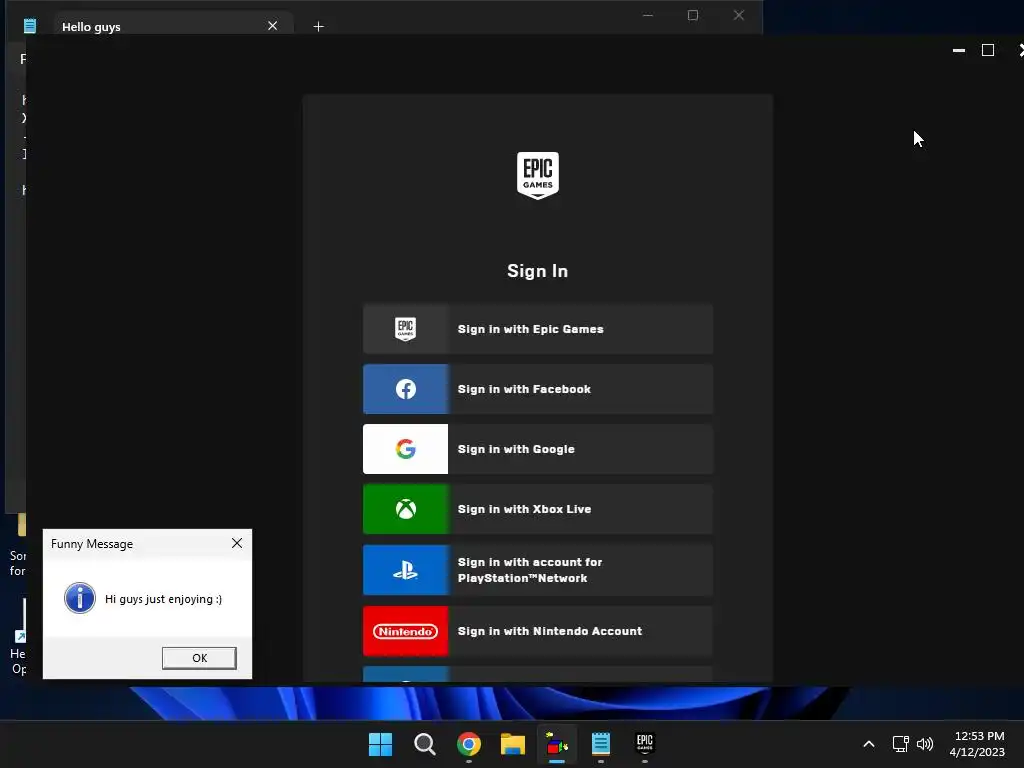Image resolution: width=1024 pixels, height=768 pixels.
Task: Switch to Epic Games Launcher in taskbar
Action: click(x=645, y=744)
